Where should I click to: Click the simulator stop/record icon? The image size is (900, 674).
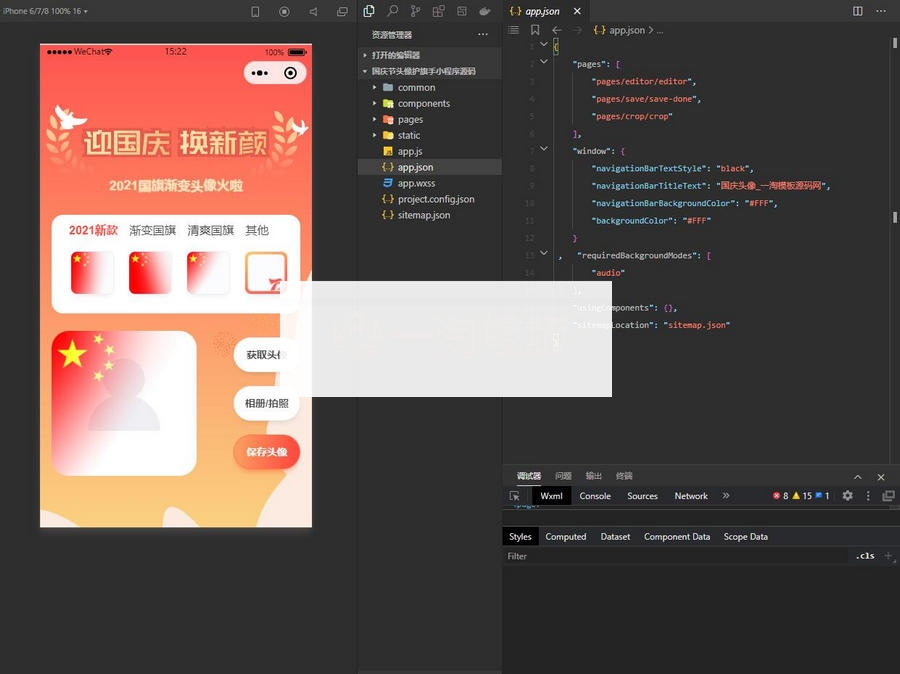pyautogui.click(x=284, y=12)
